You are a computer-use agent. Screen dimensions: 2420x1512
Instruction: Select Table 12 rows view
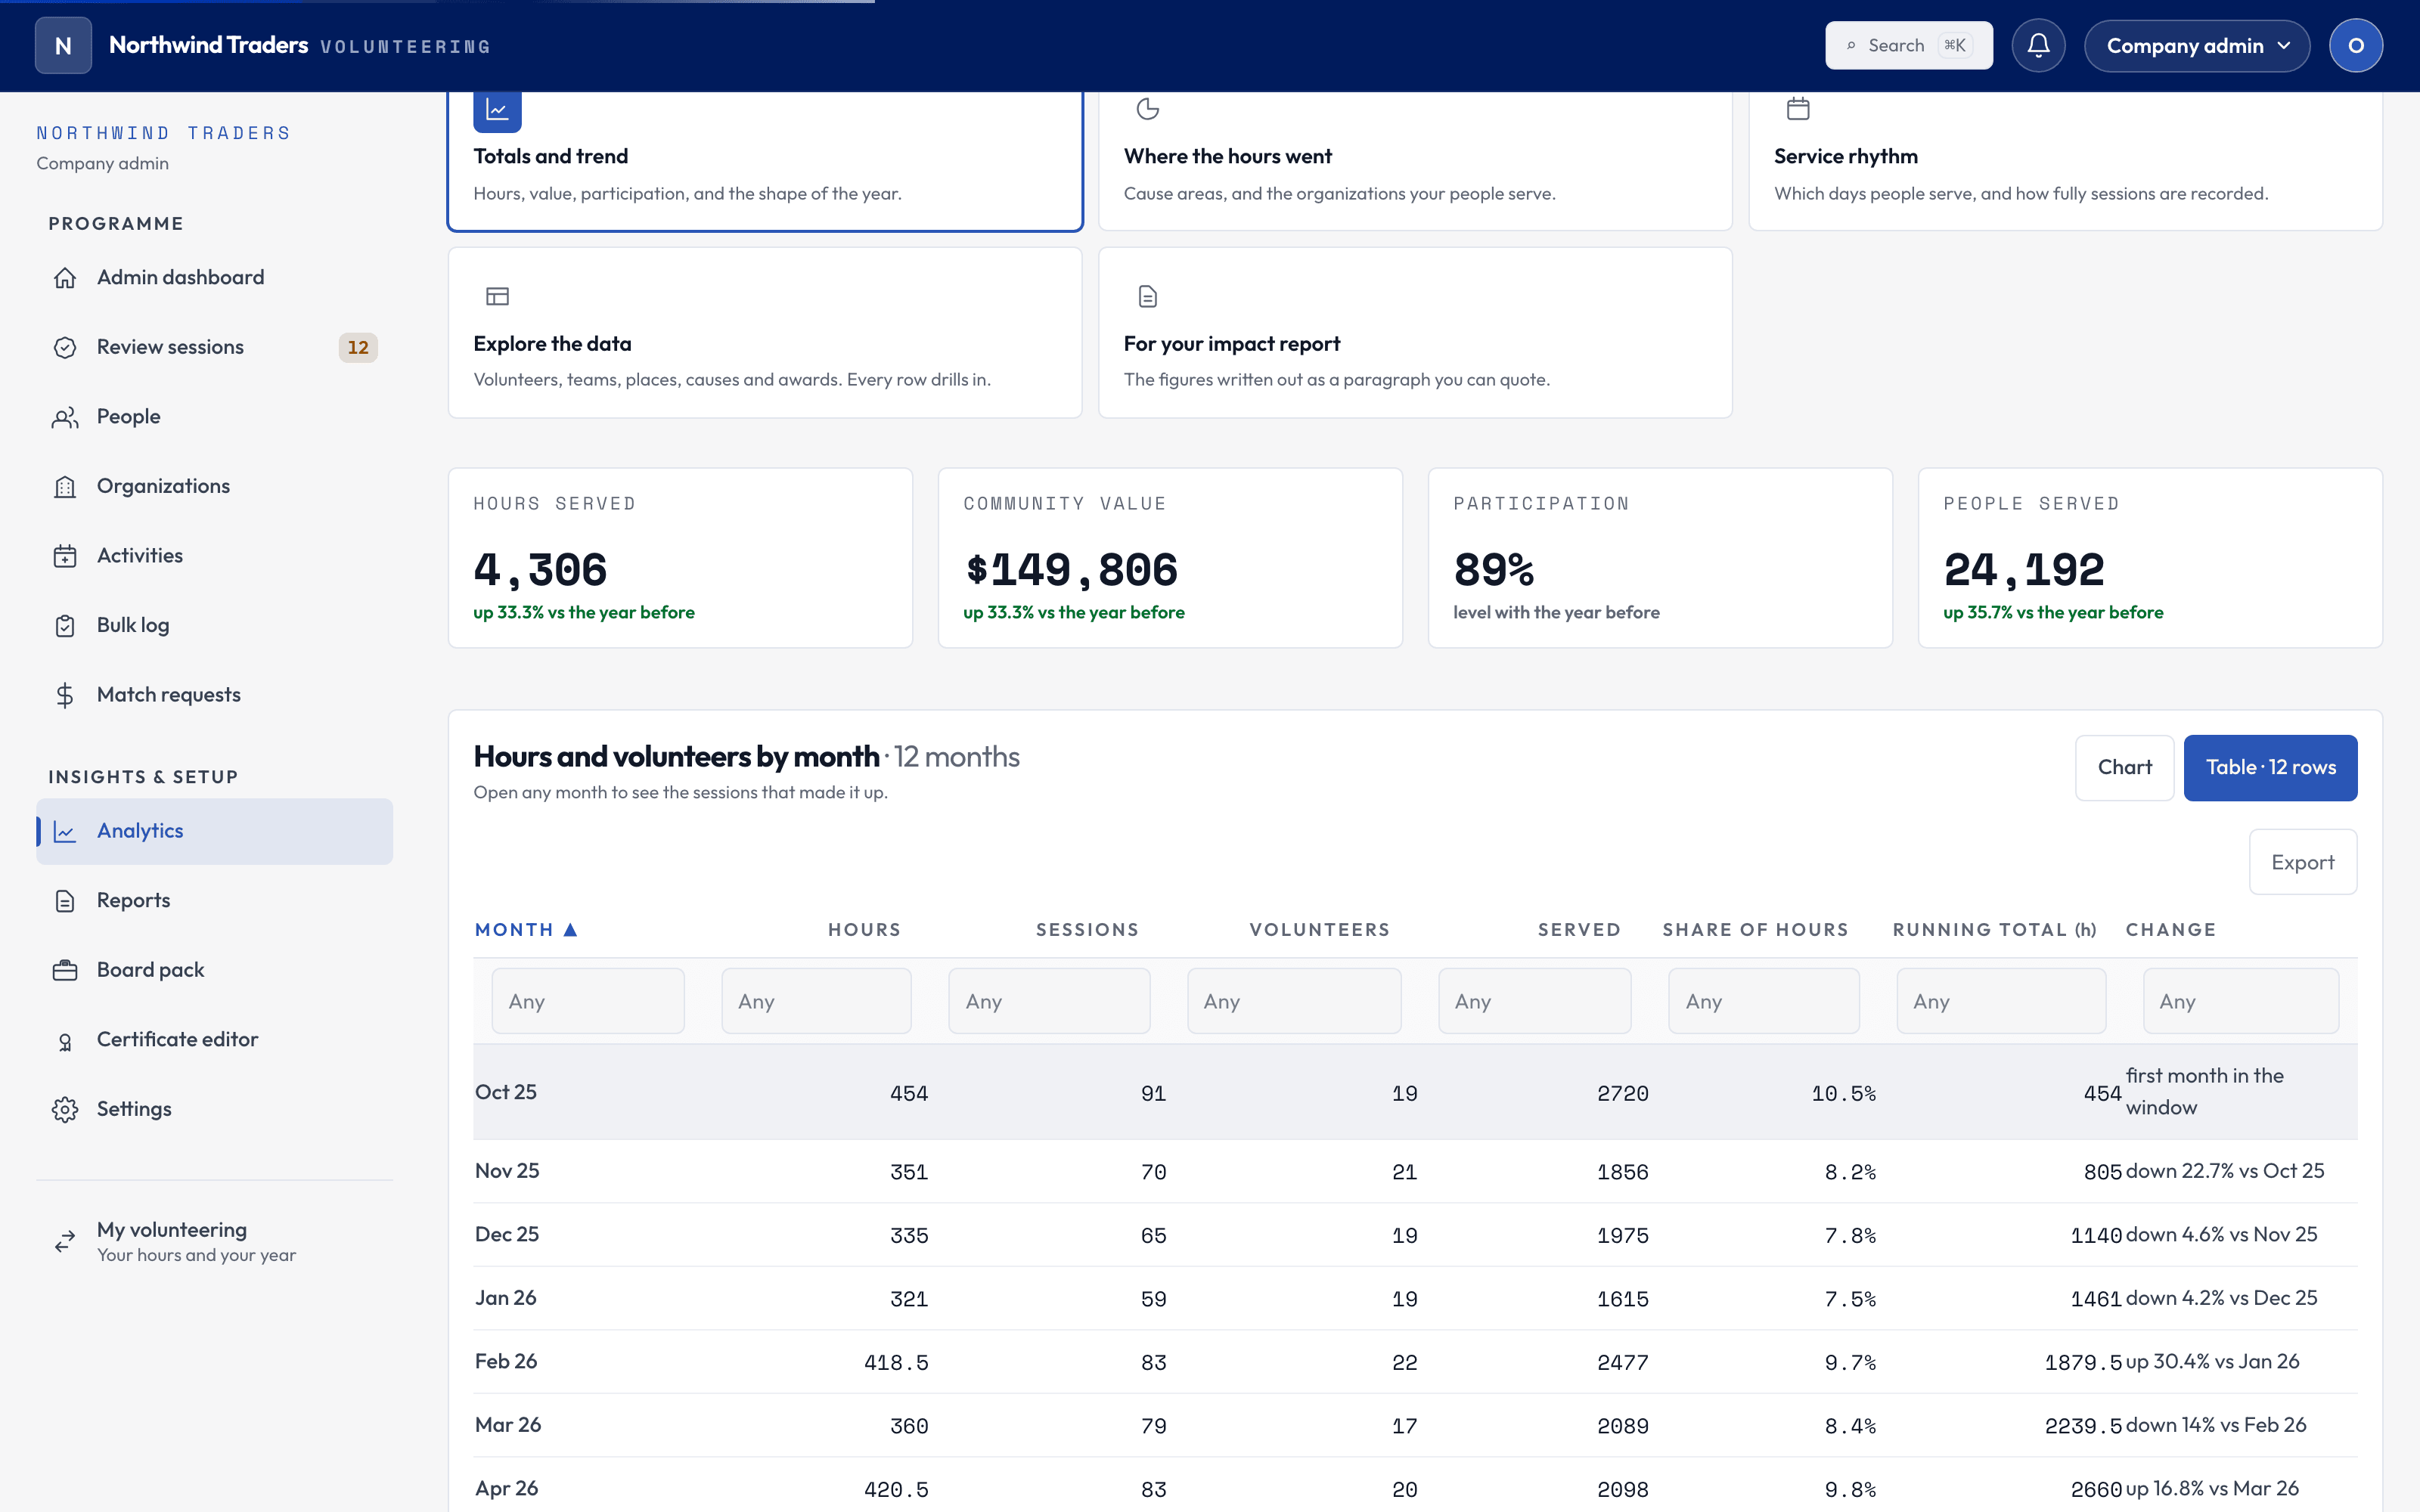2270,768
